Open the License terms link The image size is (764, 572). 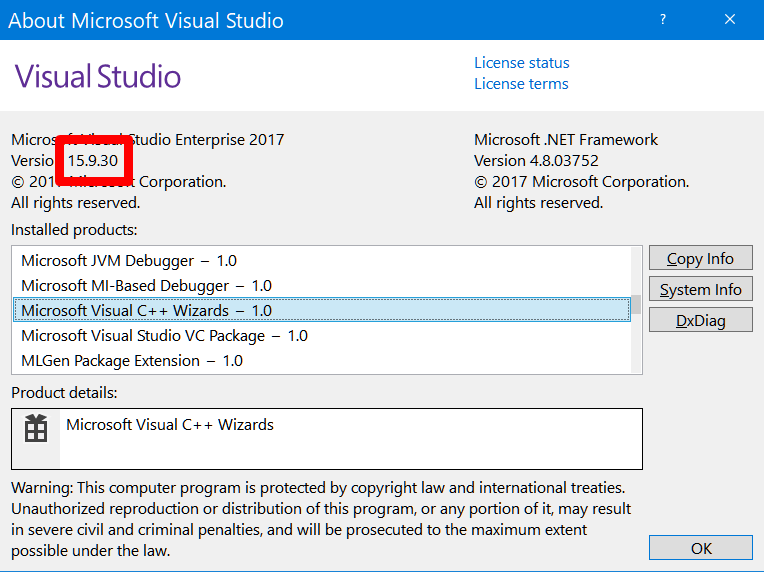click(x=521, y=84)
